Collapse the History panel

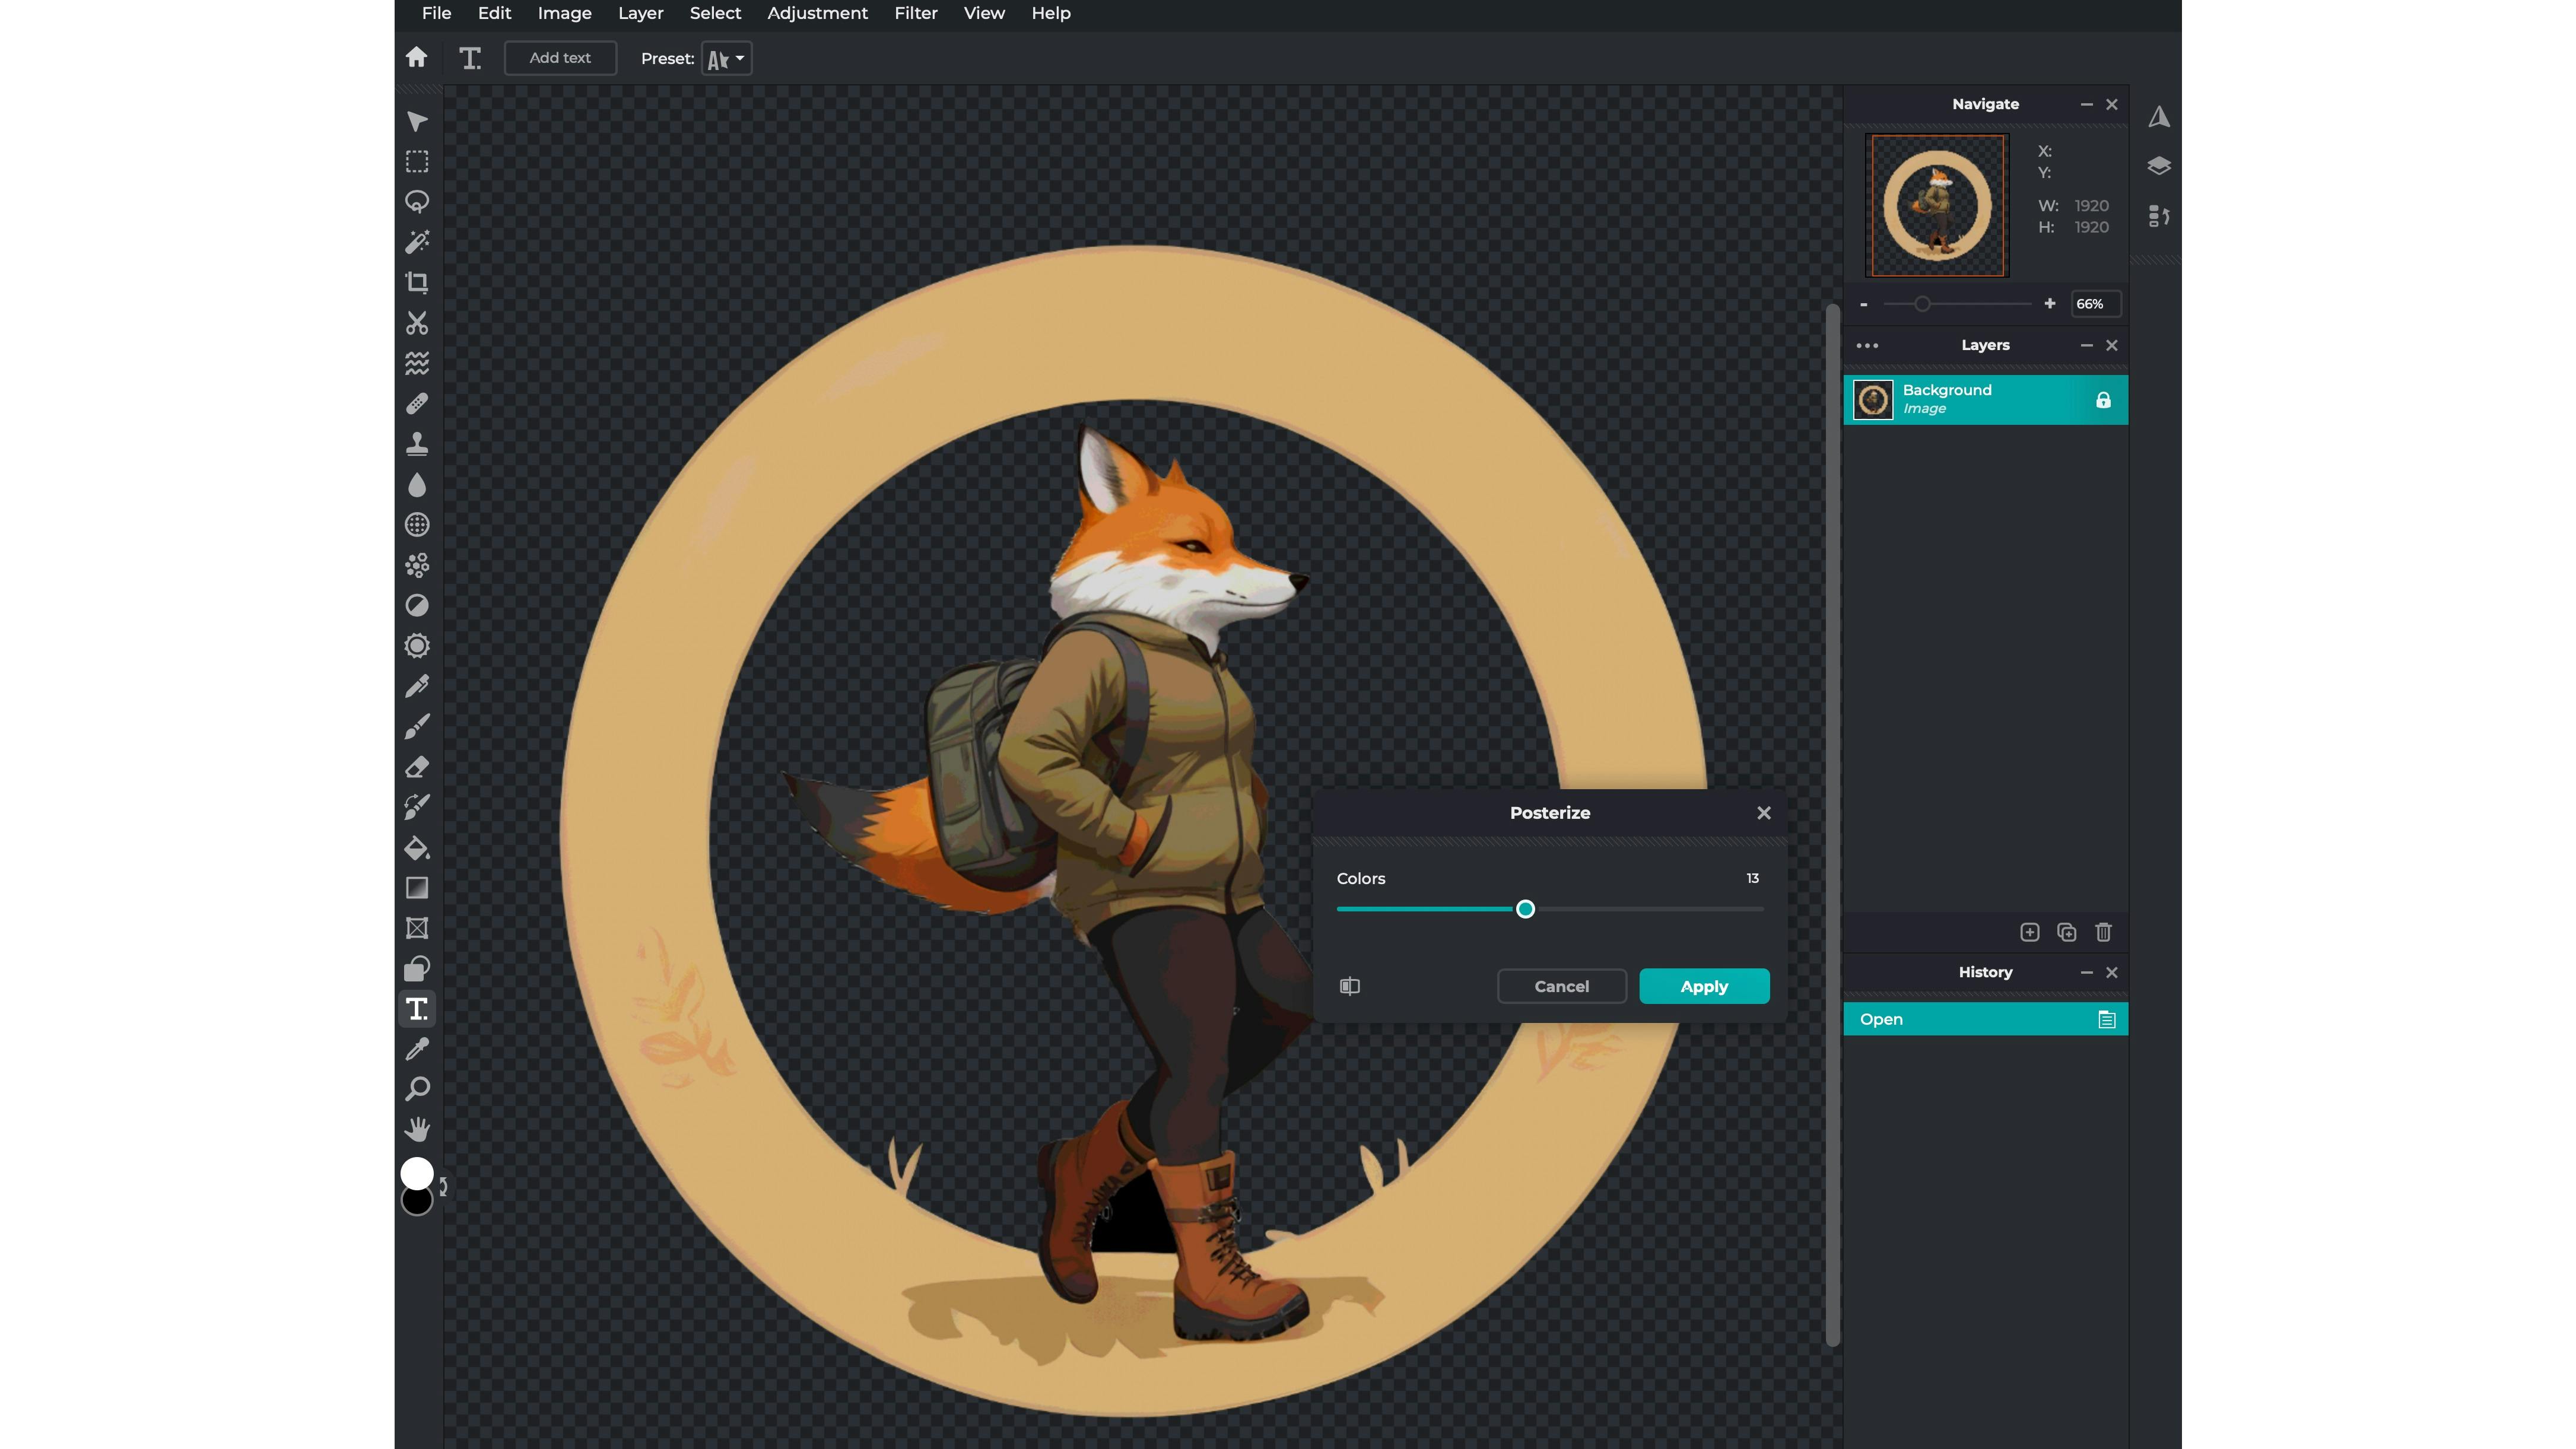coord(2086,972)
